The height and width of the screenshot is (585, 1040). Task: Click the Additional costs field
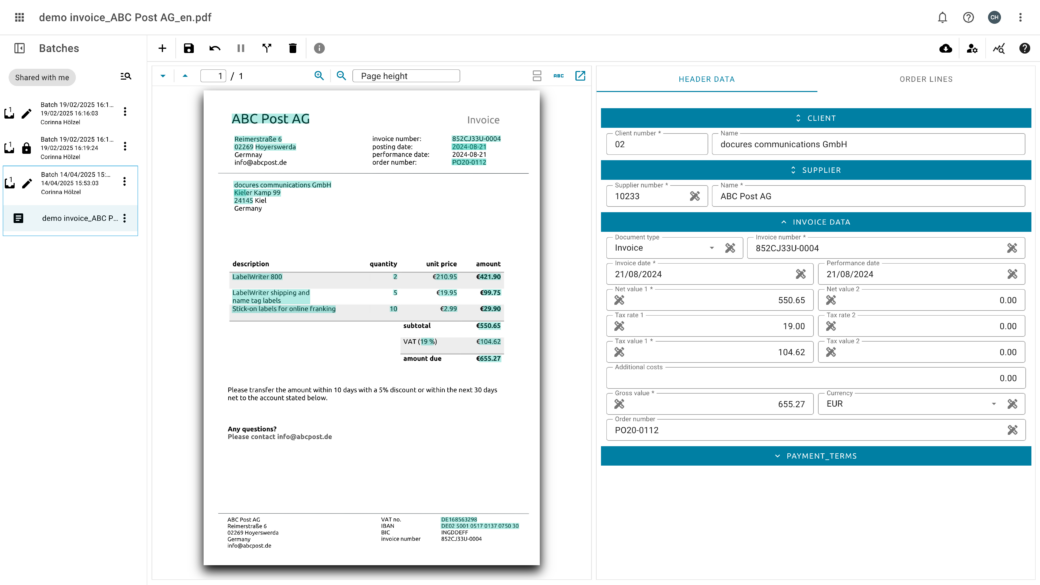(816, 378)
